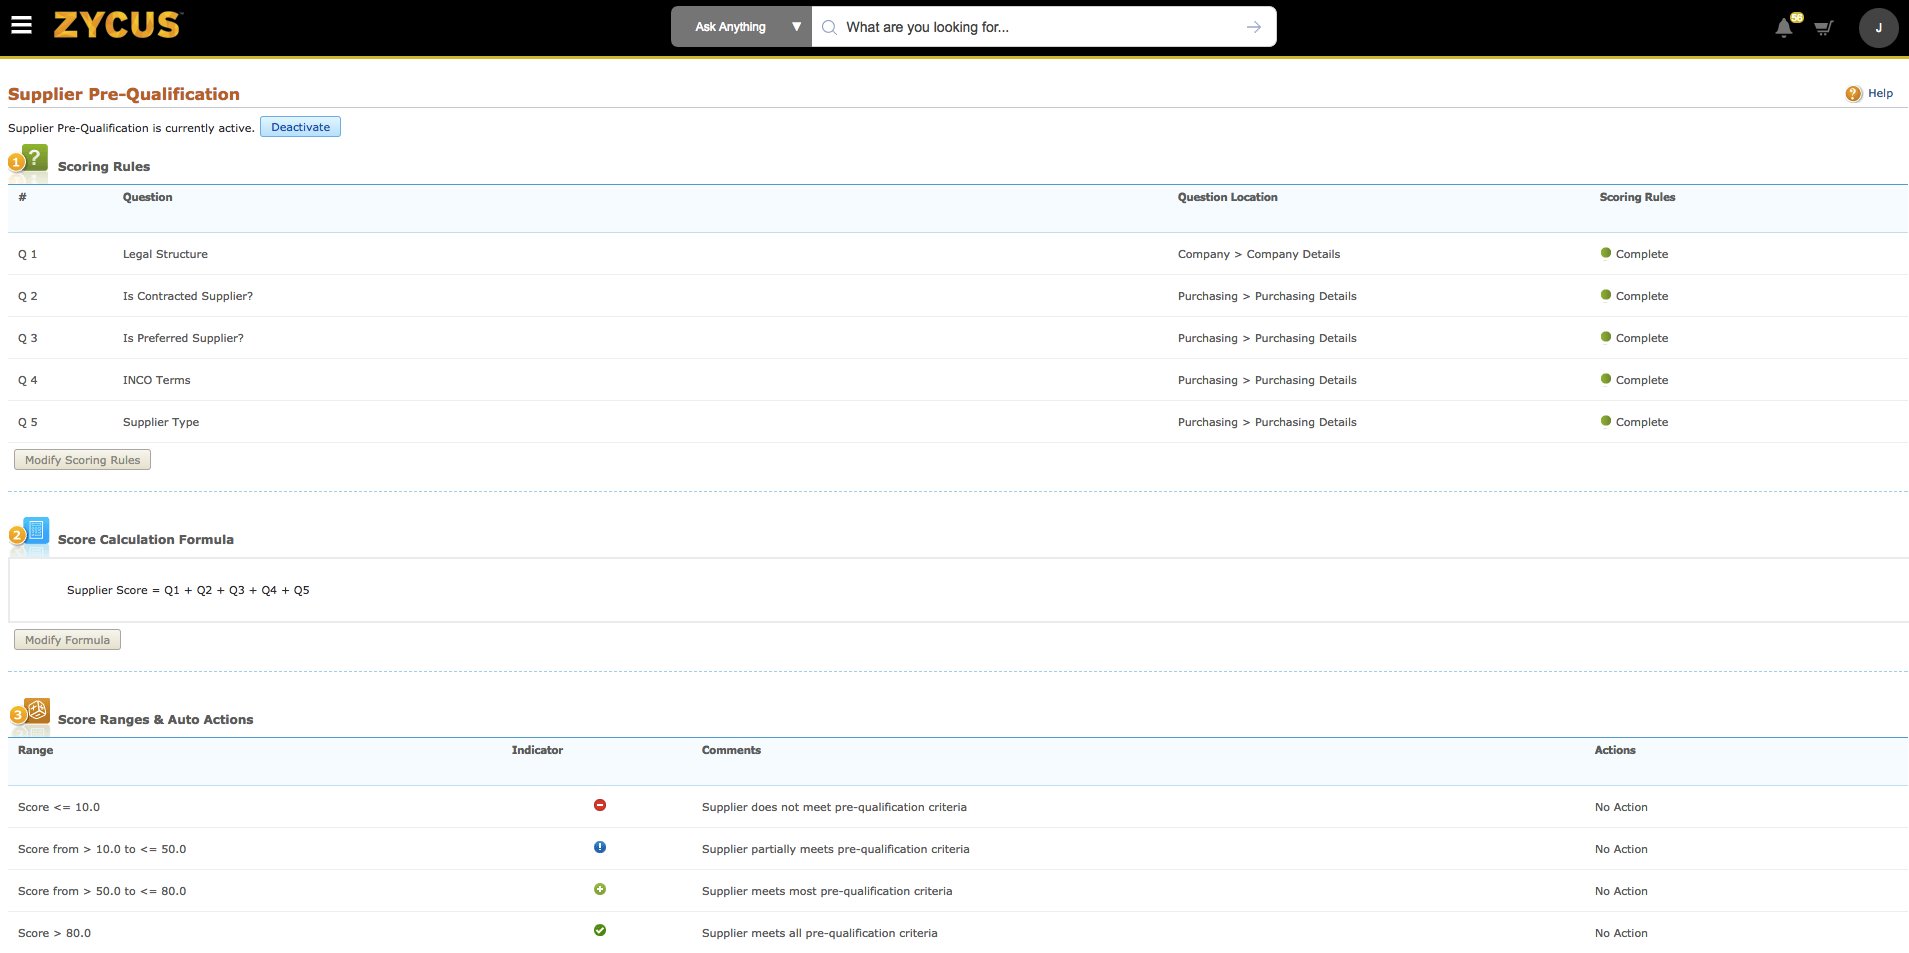This screenshot has height=953, width=1909.
Task: Click the Score Calculation Formula calculator icon
Action: tap(33, 533)
